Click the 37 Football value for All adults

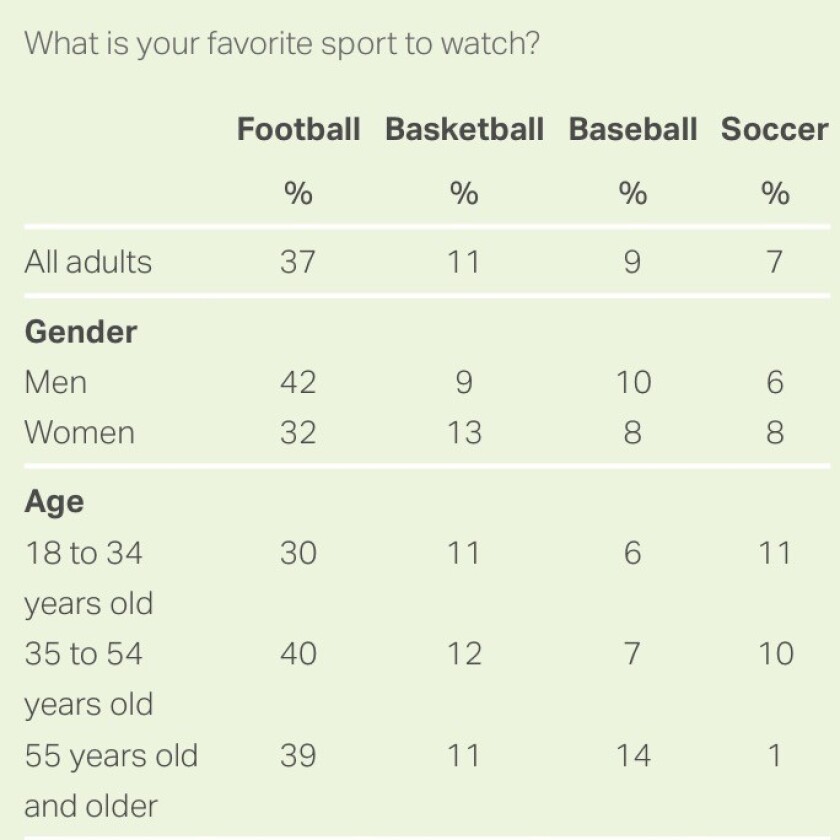coord(298,262)
